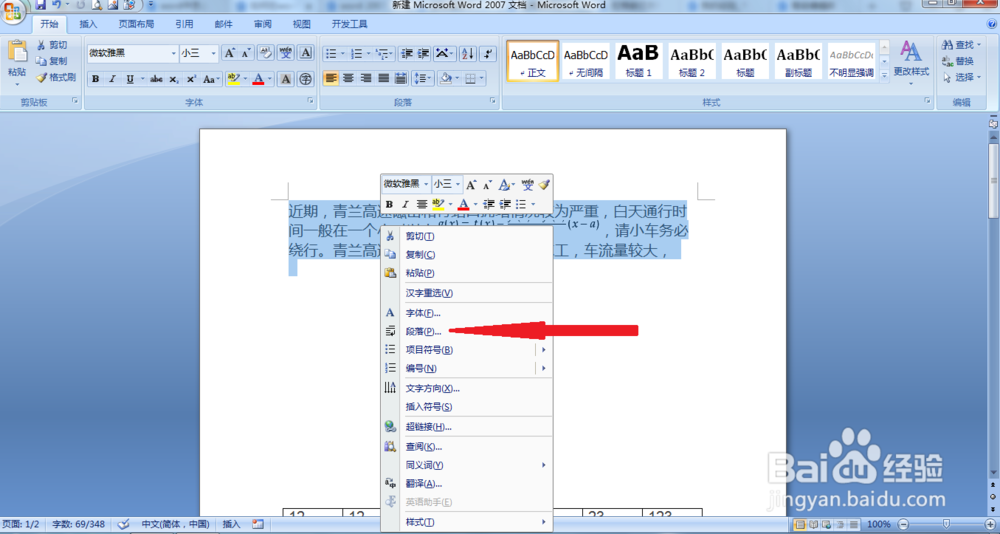Image resolution: width=1000 pixels, height=534 pixels.
Task: Save document via quick access toolbar
Action: (x=40, y=6)
